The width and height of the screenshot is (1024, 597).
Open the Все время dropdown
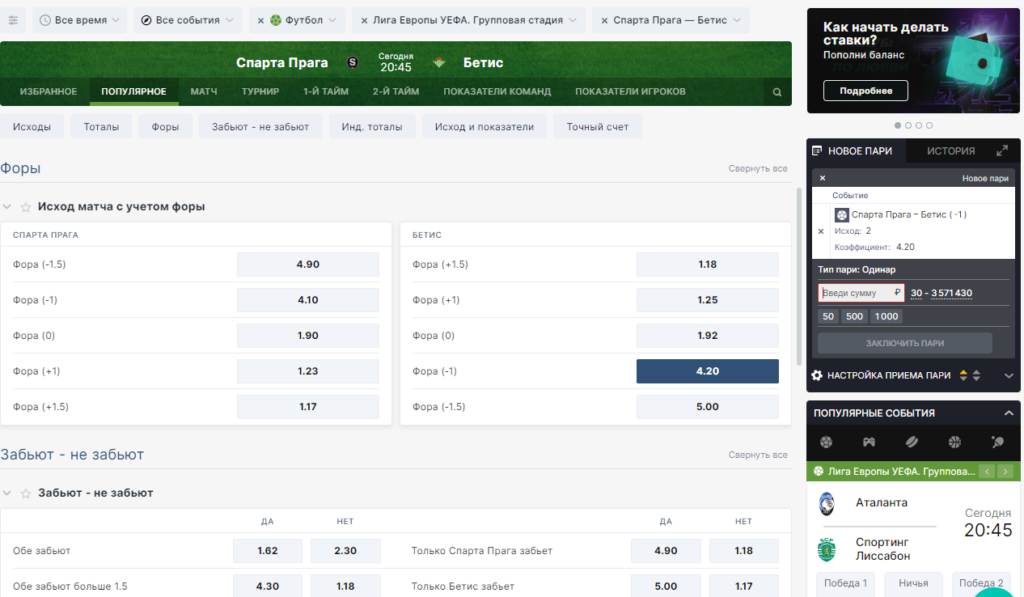pyautogui.click(x=80, y=20)
